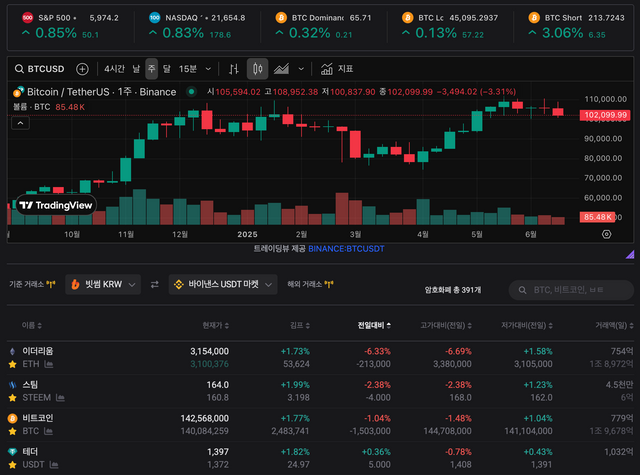Expand the chart style dropdown arrow
Screen dimensions: 640x475
tap(301, 69)
